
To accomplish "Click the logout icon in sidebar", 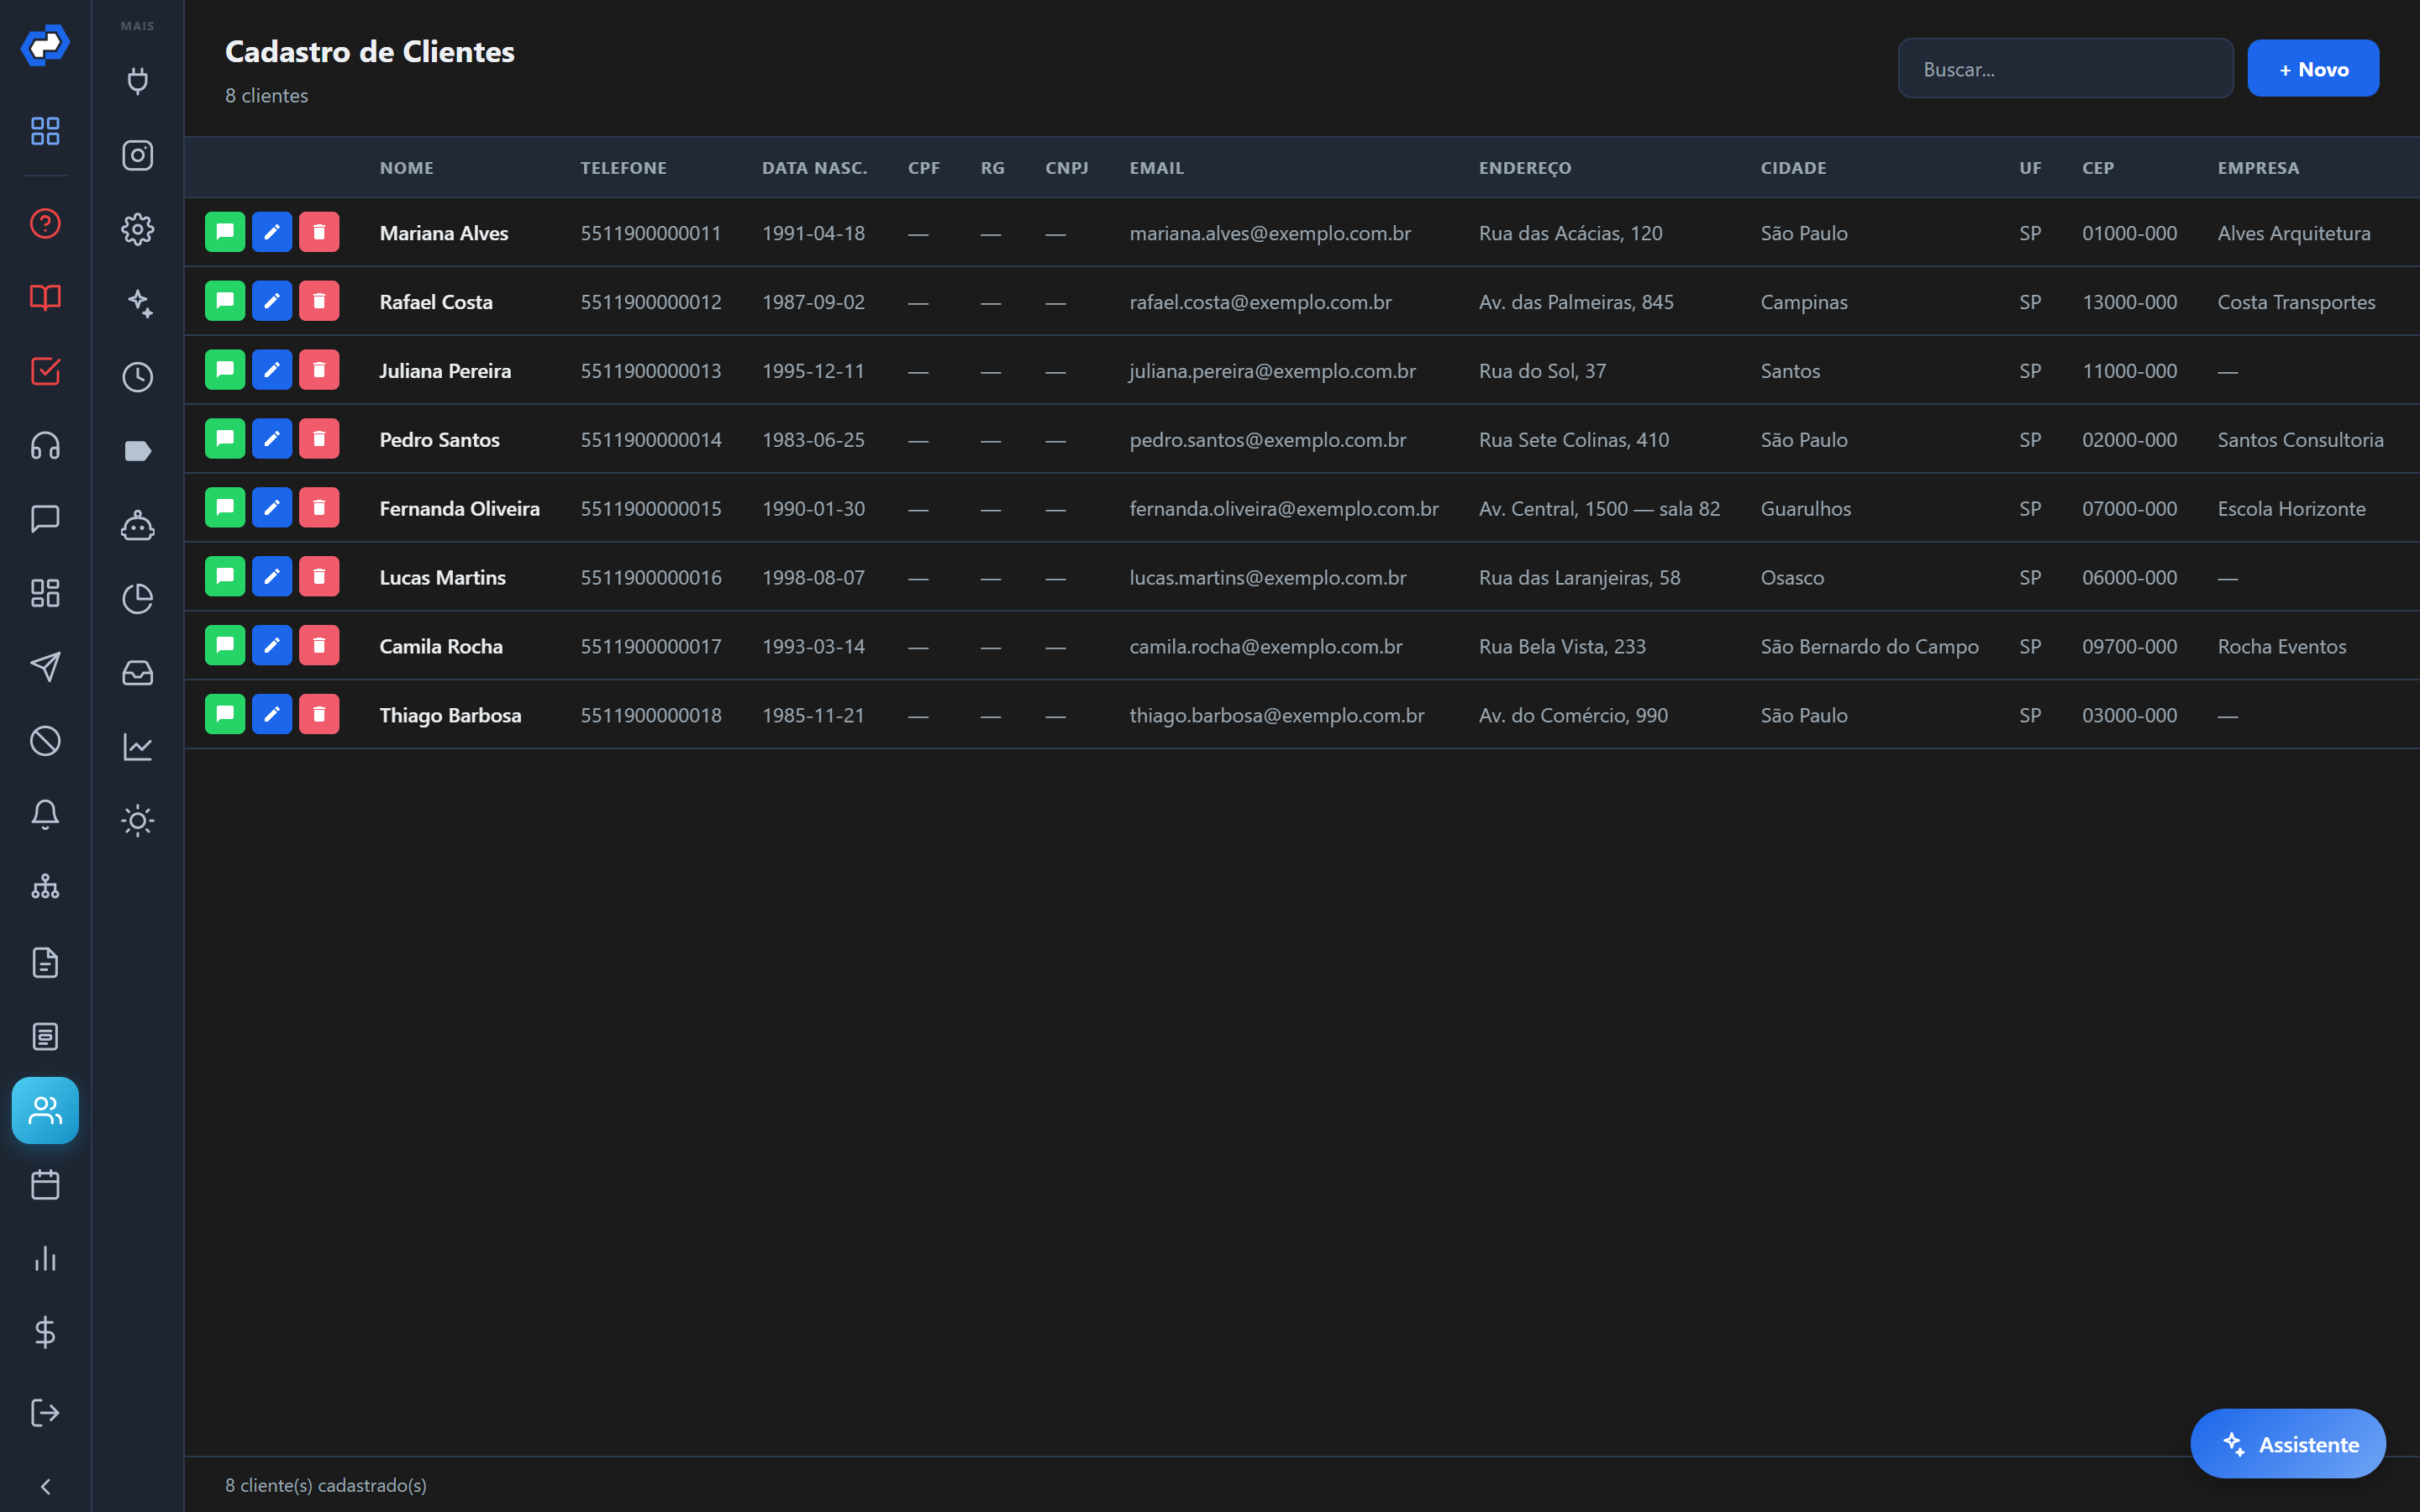I will click(x=45, y=1412).
